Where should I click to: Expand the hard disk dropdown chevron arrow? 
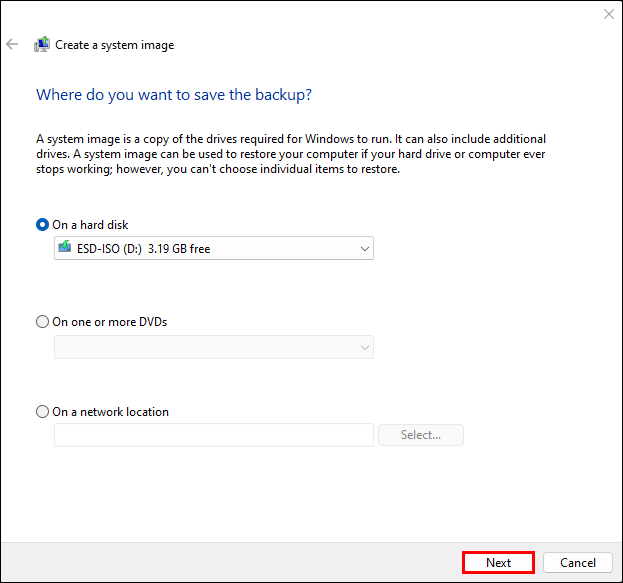click(363, 248)
